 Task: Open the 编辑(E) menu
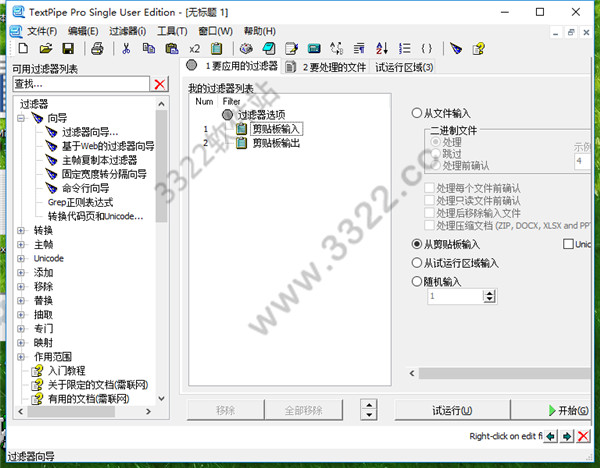(83, 31)
